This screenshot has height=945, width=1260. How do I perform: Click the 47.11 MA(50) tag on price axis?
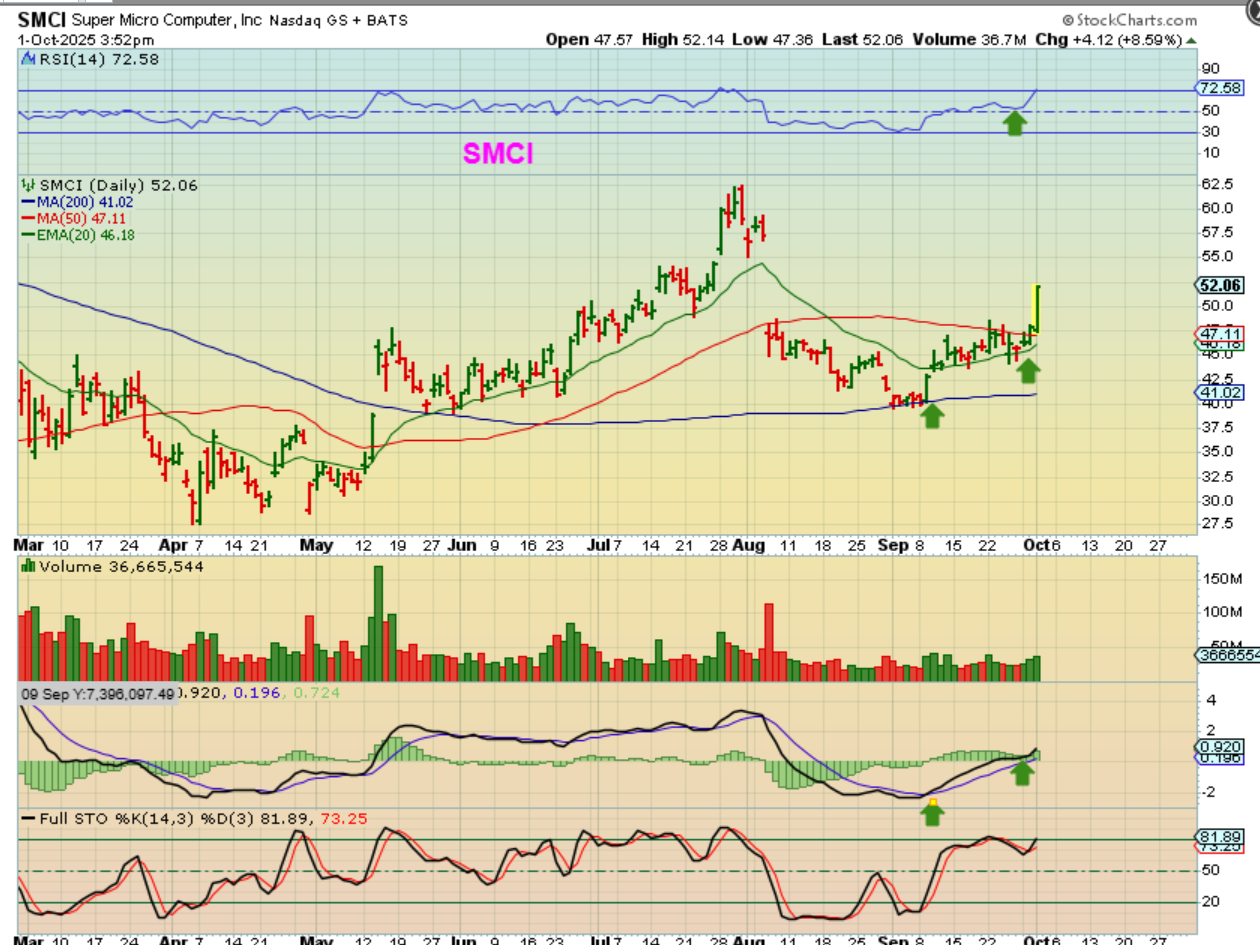click(1218, 333)
